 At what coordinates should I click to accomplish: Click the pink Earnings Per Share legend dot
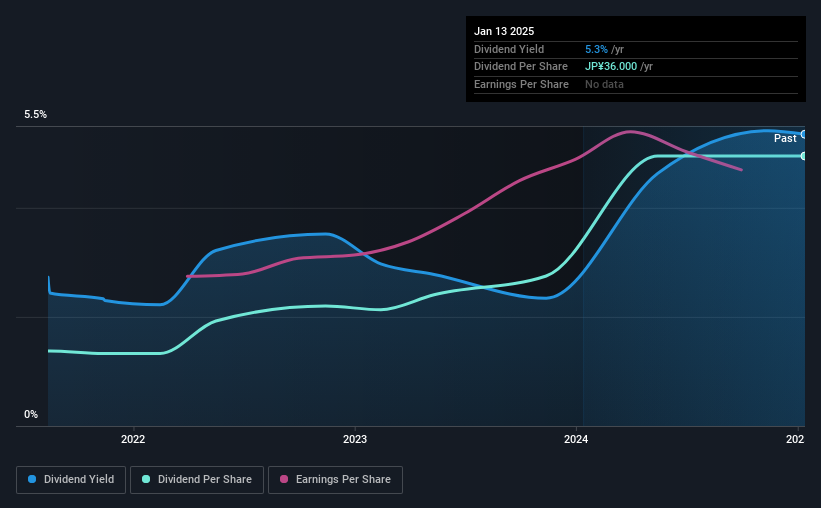(x=284, y=479)
